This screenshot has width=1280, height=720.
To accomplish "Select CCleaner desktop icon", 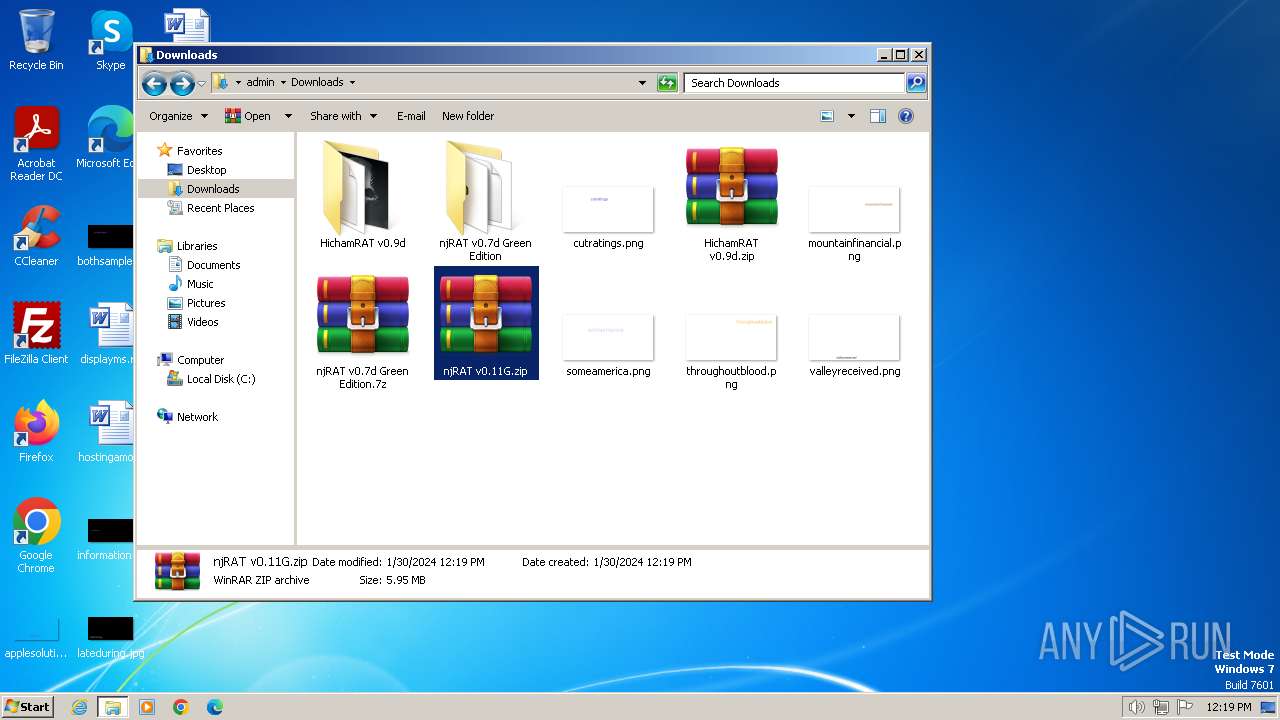I will coord(36,236).
